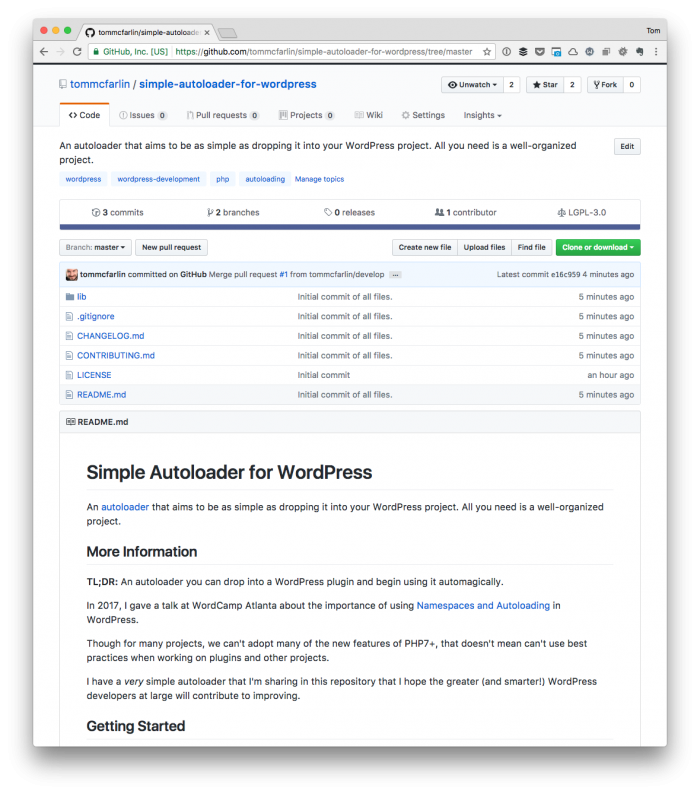Click the wordpress topic tag
Viewport: 700px width, 794px height.
click(x=83, y=179)
